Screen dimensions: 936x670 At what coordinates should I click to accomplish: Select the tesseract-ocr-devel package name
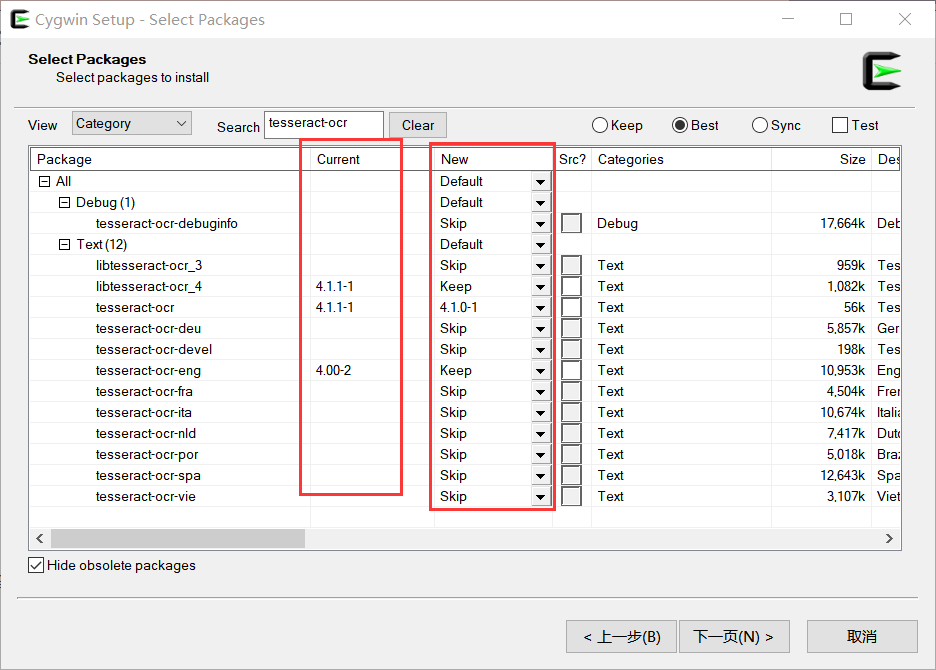(x=154, y=349)
